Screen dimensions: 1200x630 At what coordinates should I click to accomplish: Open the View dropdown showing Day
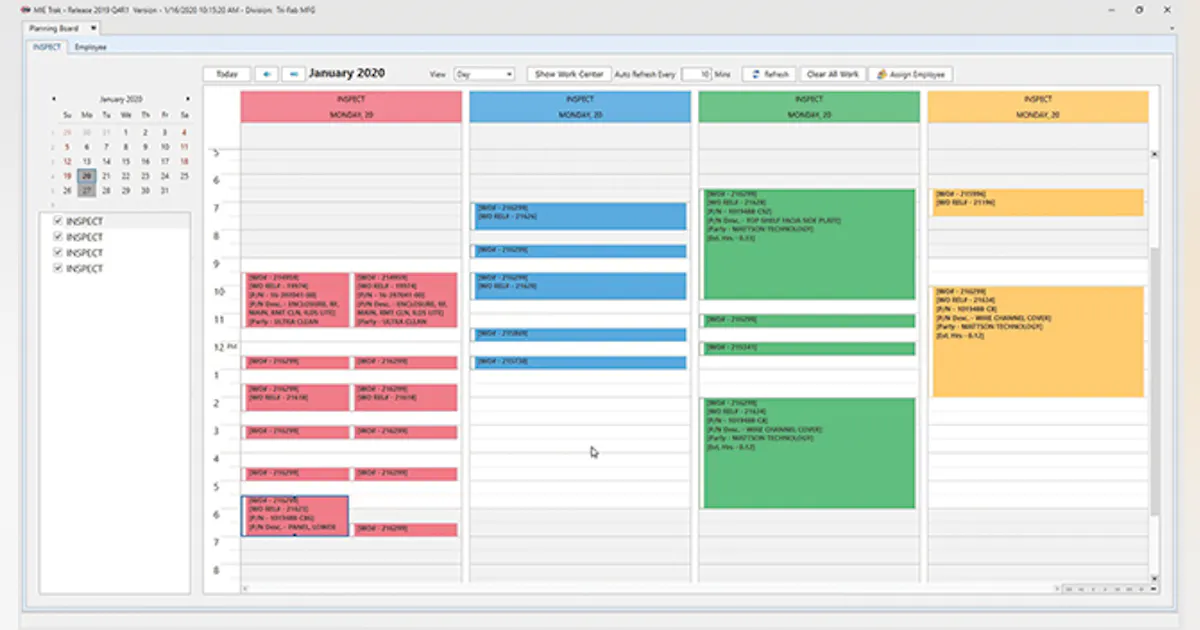click(x=483, y=74)
